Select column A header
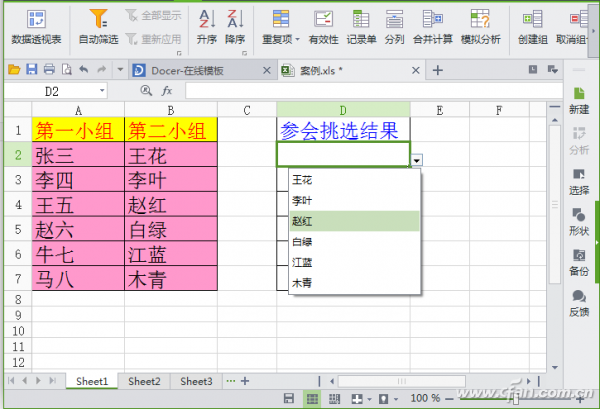Viewport: 600px width, 409px height. [x=78, y=111]
